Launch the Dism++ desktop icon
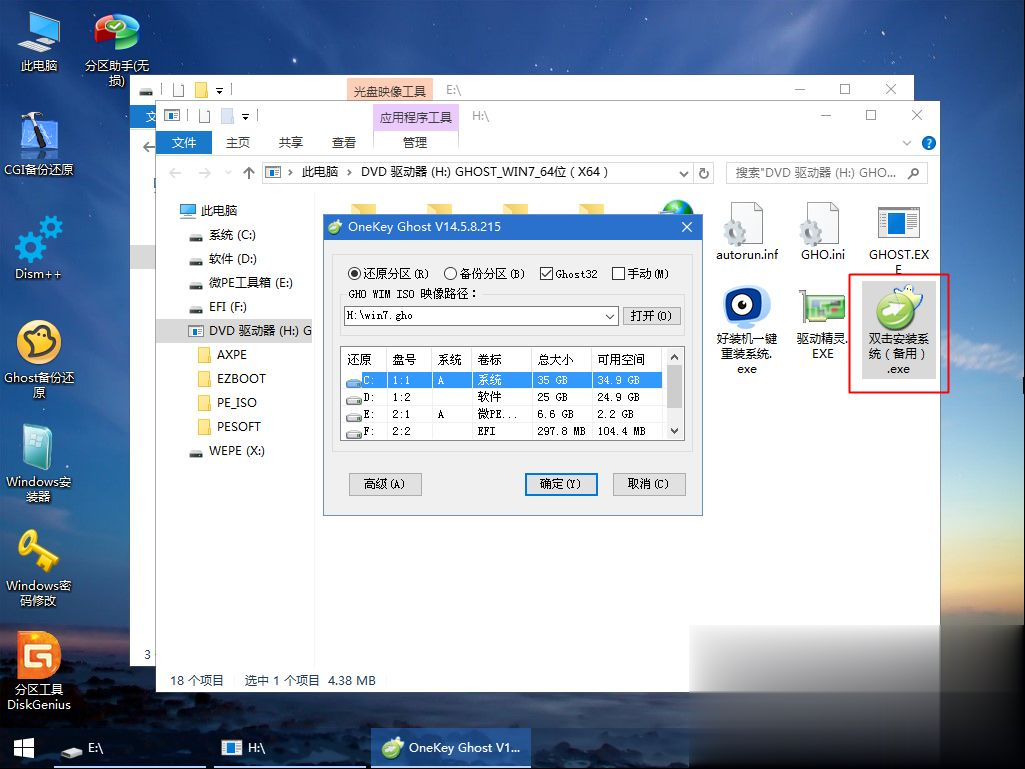The image size is (1025, 769). pyautogui.click(x=39, y=248)
